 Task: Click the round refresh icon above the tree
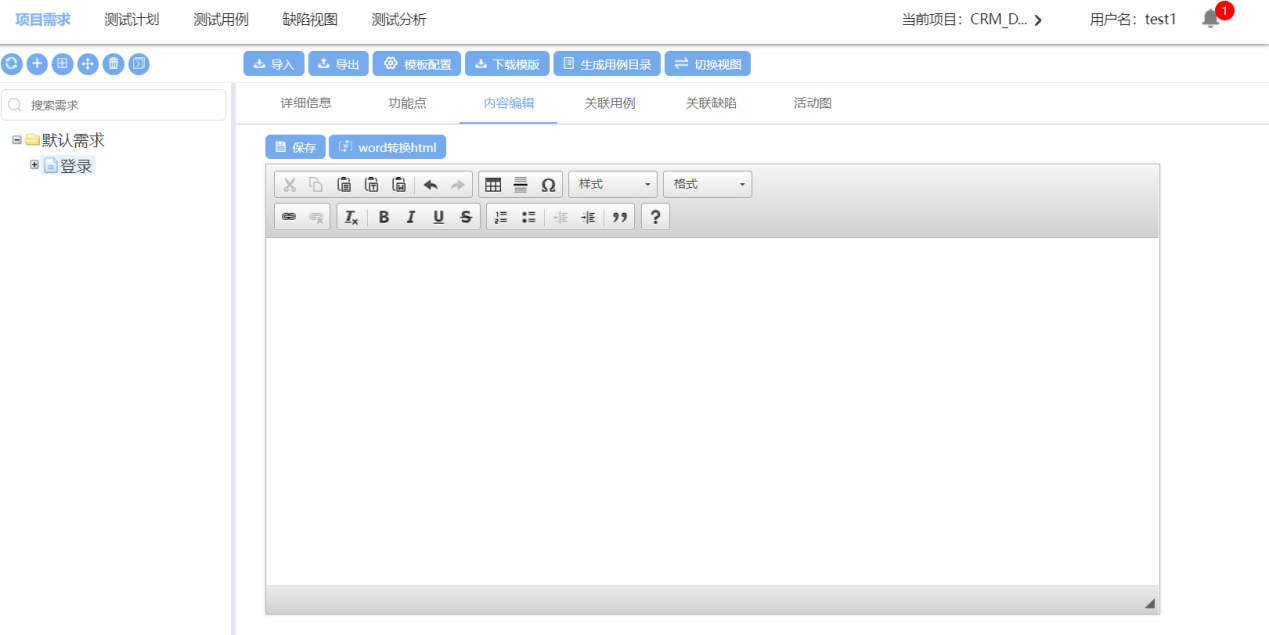tap(11, 64)
